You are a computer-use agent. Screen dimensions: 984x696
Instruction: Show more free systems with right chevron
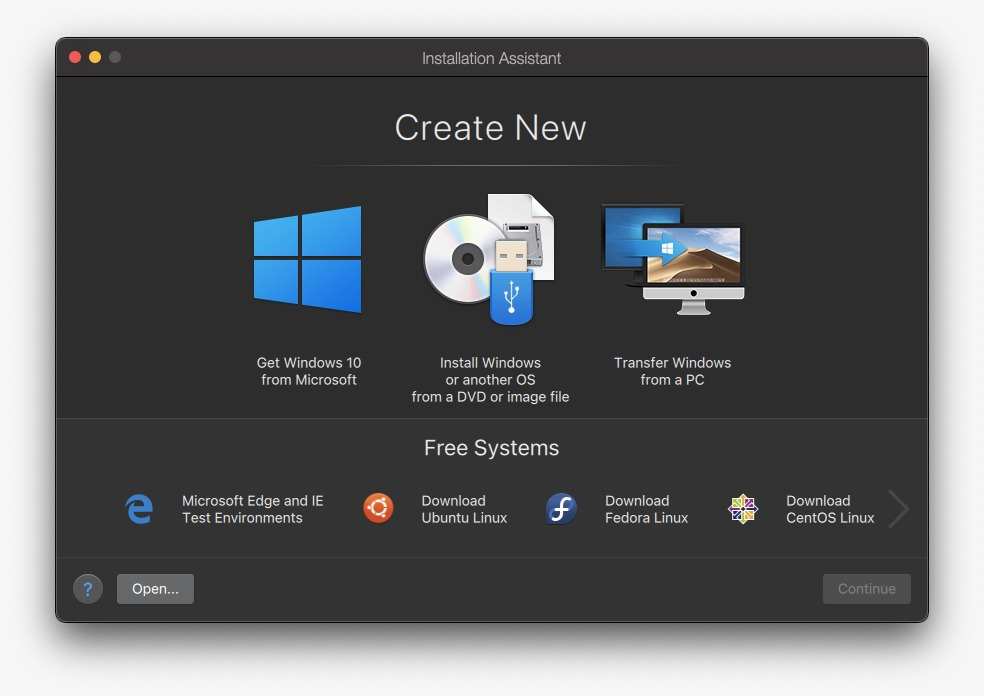899,508
